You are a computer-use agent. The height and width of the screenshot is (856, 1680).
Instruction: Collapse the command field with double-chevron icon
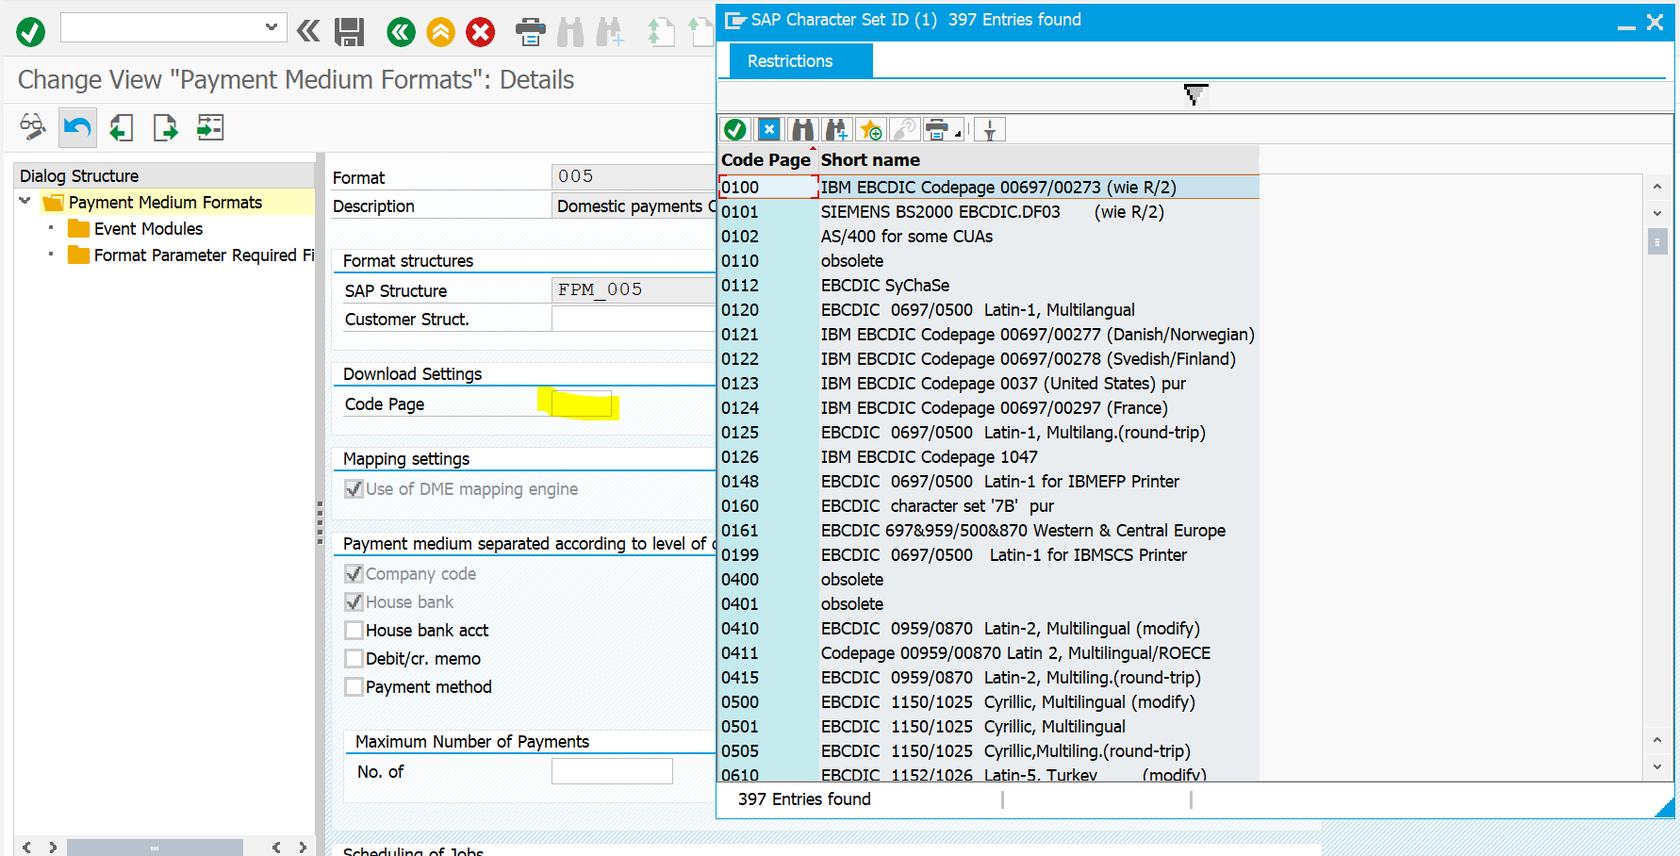[x=308, y=31]
